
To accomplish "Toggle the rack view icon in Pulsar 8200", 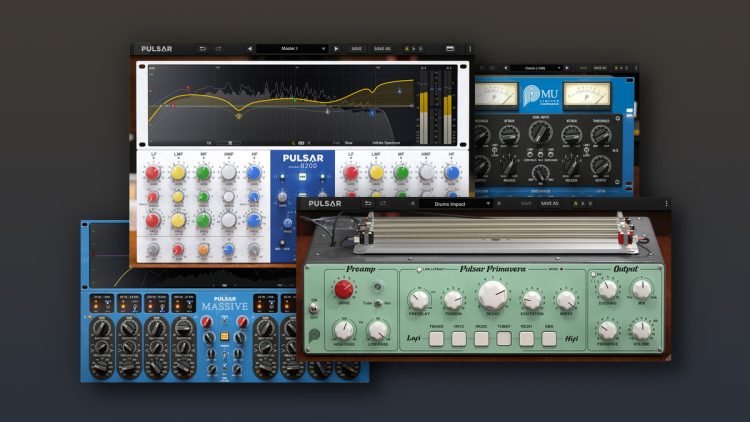I will (450, 49).
